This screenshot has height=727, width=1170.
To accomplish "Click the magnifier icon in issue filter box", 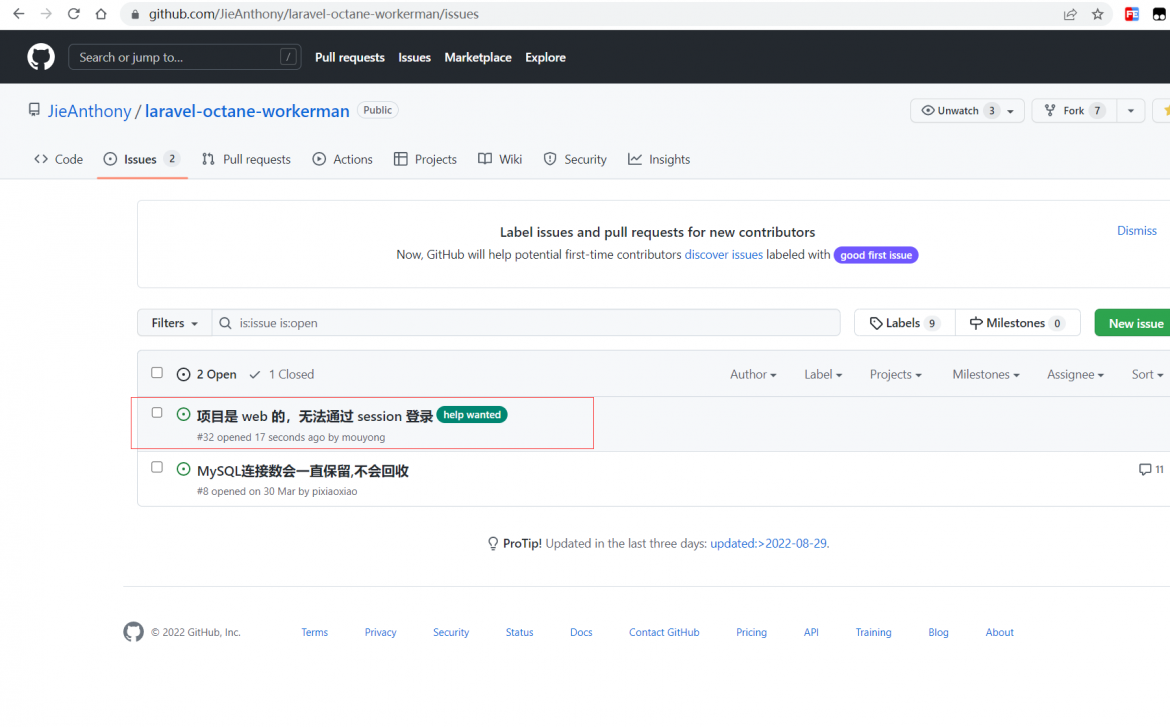I will [x=225, y=323].
